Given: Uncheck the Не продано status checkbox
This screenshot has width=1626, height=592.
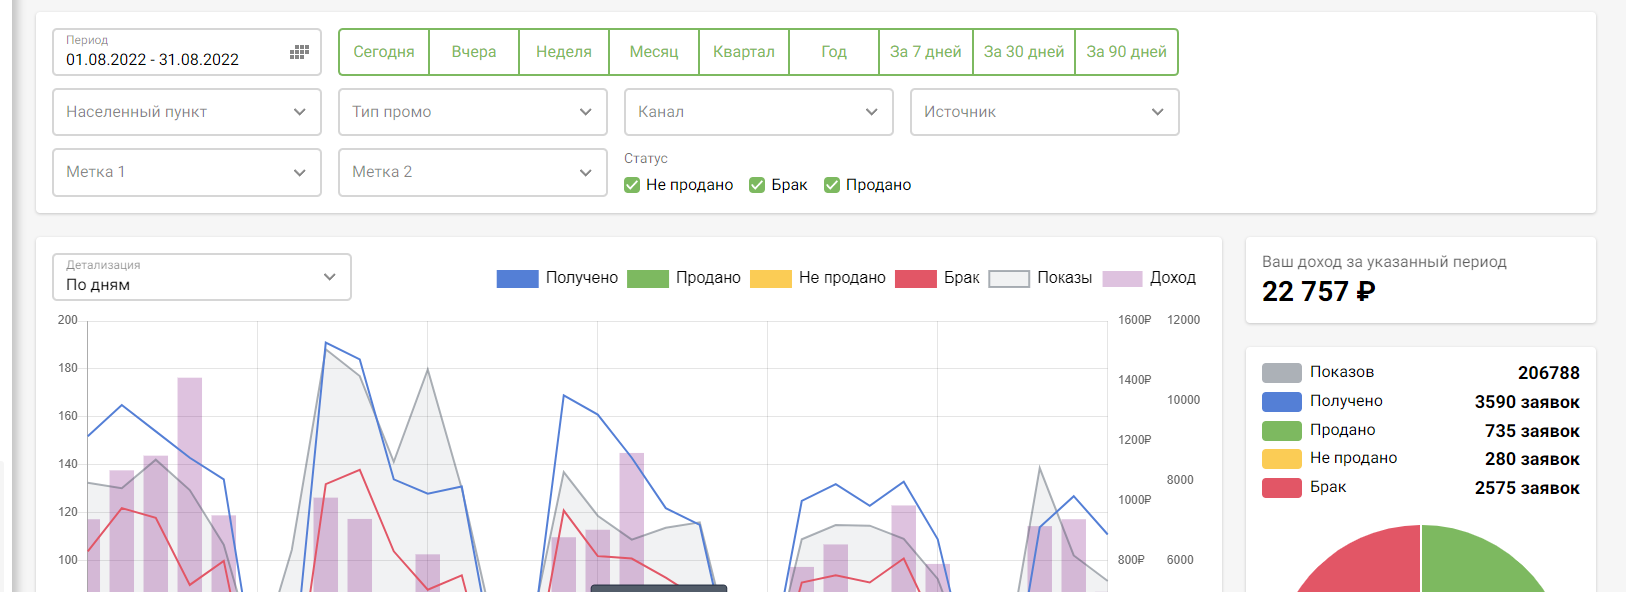Looking at the screenshot, I should [x=632, y=185].
